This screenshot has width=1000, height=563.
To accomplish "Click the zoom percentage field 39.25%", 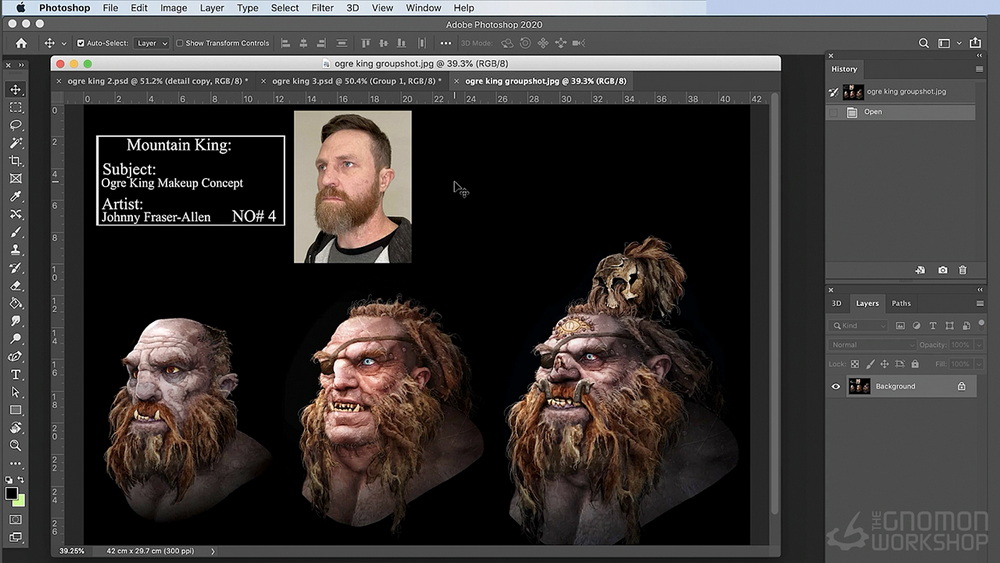I will pyautogui.click(x=71, y=551).
